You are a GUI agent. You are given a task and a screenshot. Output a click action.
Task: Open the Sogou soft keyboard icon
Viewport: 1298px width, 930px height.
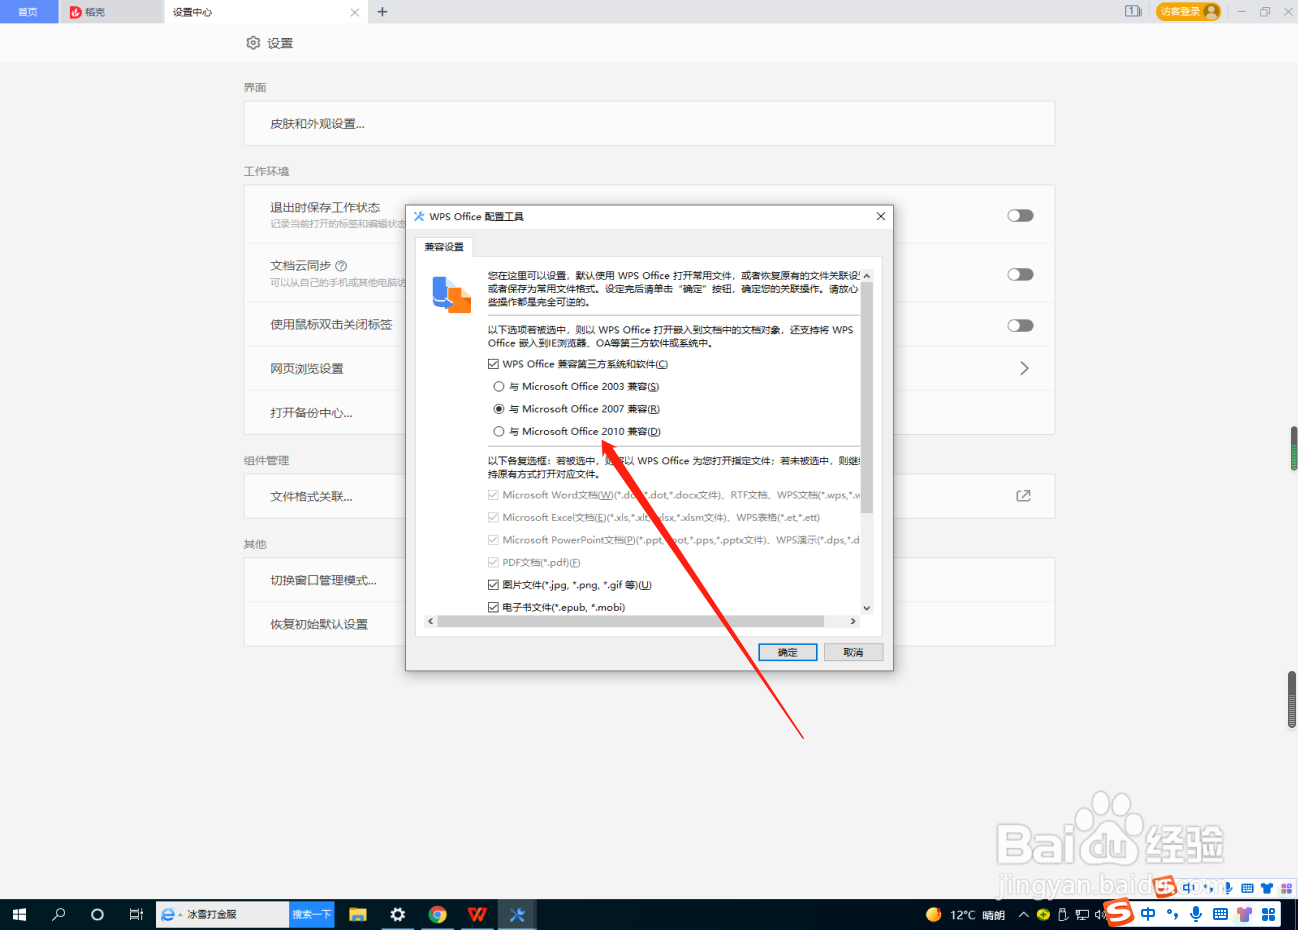point(1220,914)
